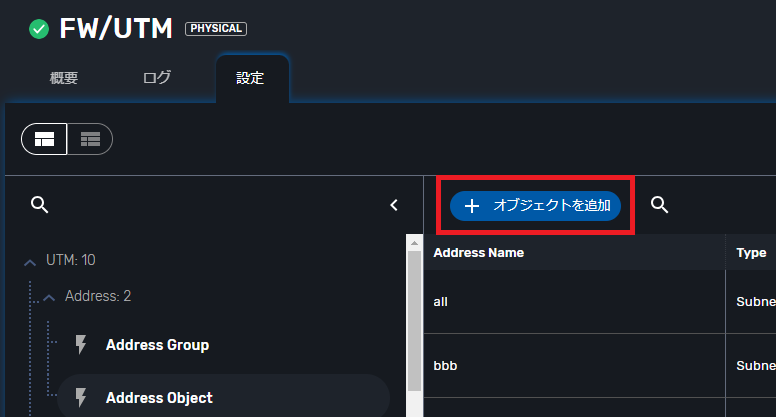Click the PHYSICAL badge
776x417 pixels.
point(216,29)
